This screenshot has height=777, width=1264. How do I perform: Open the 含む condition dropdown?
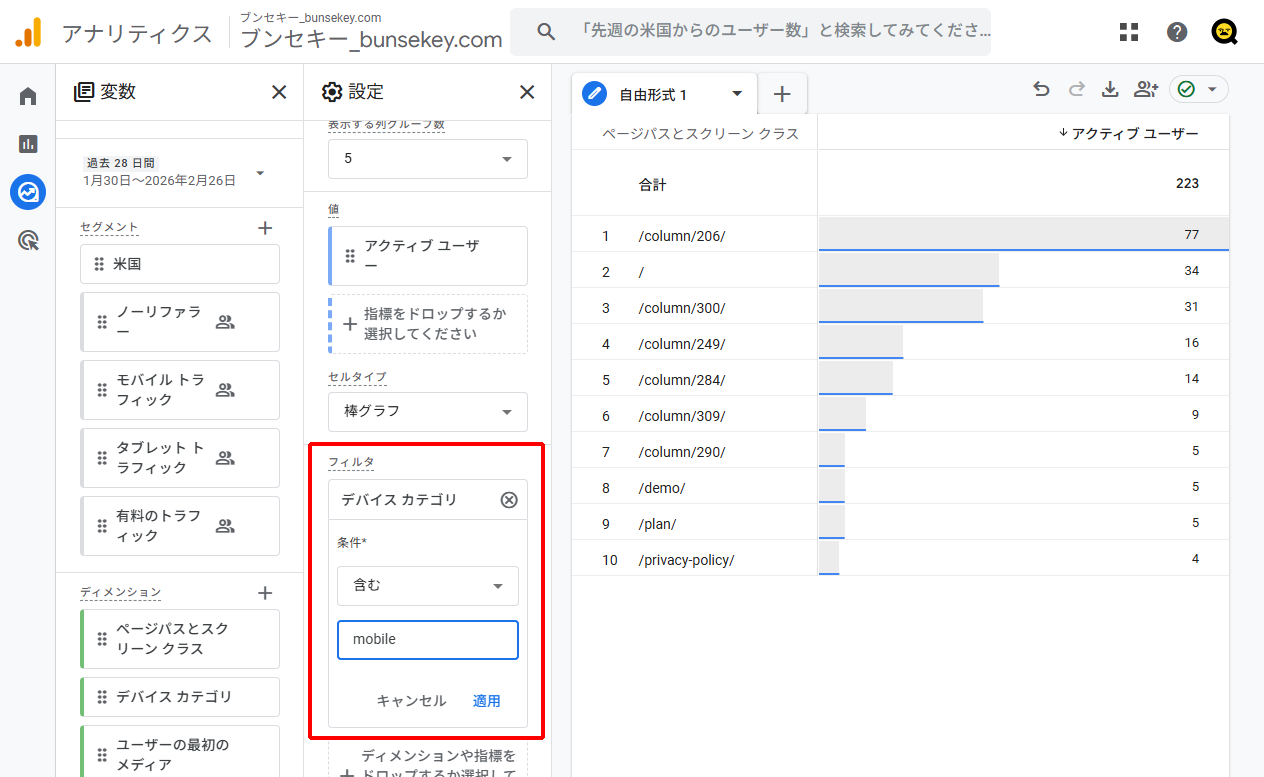point(427,586)
